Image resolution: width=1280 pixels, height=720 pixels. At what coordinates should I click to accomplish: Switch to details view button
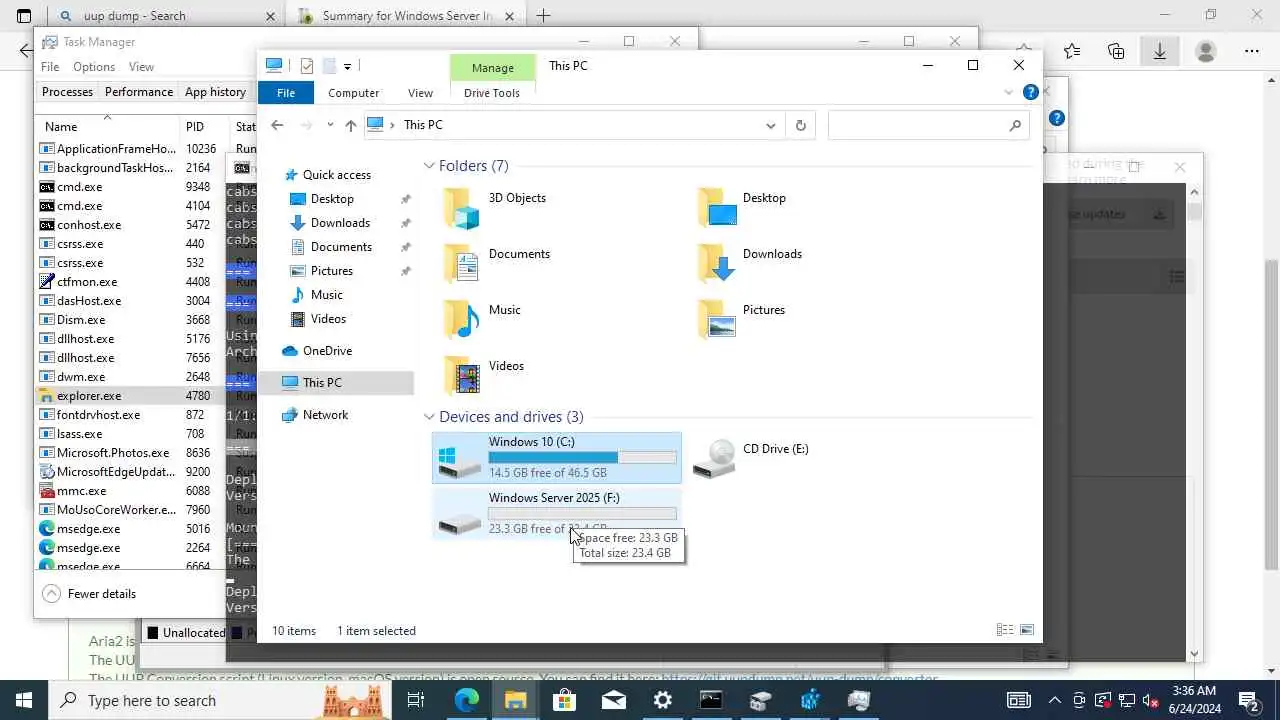1004,630
